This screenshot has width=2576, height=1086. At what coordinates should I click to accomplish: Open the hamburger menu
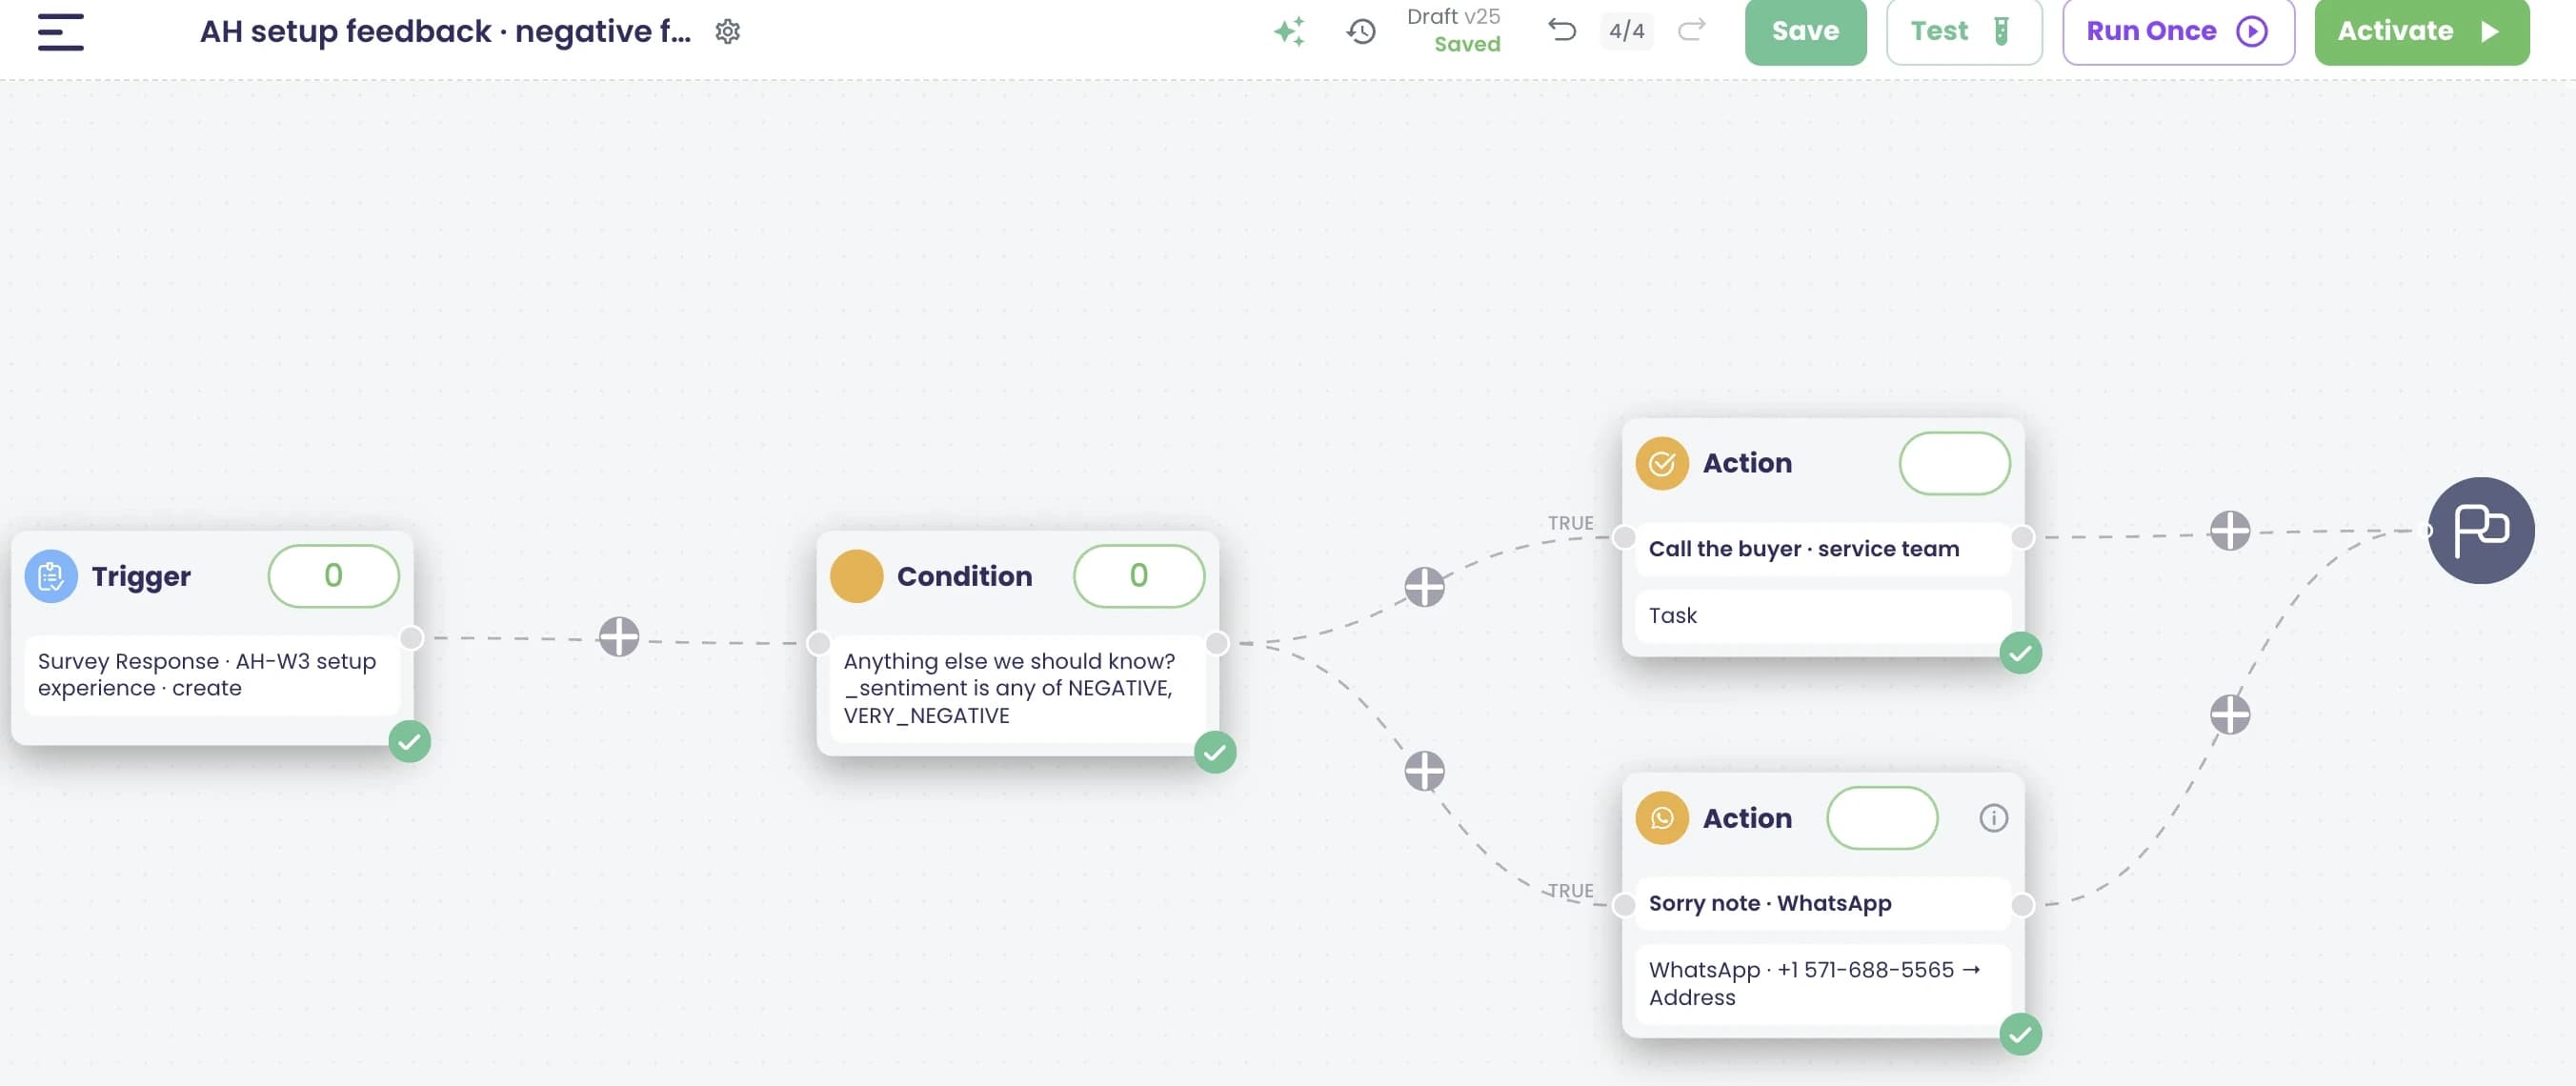[60, 31]
